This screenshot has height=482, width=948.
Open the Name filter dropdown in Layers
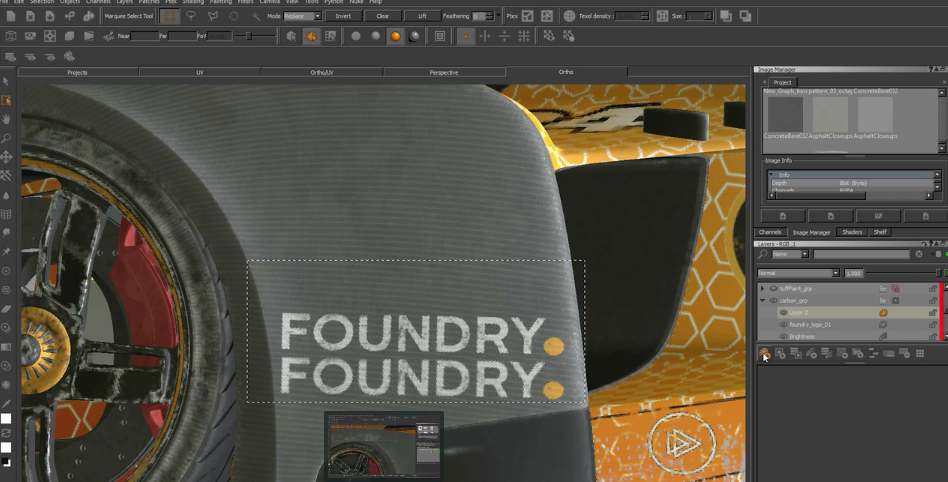(x=790, y=254)
